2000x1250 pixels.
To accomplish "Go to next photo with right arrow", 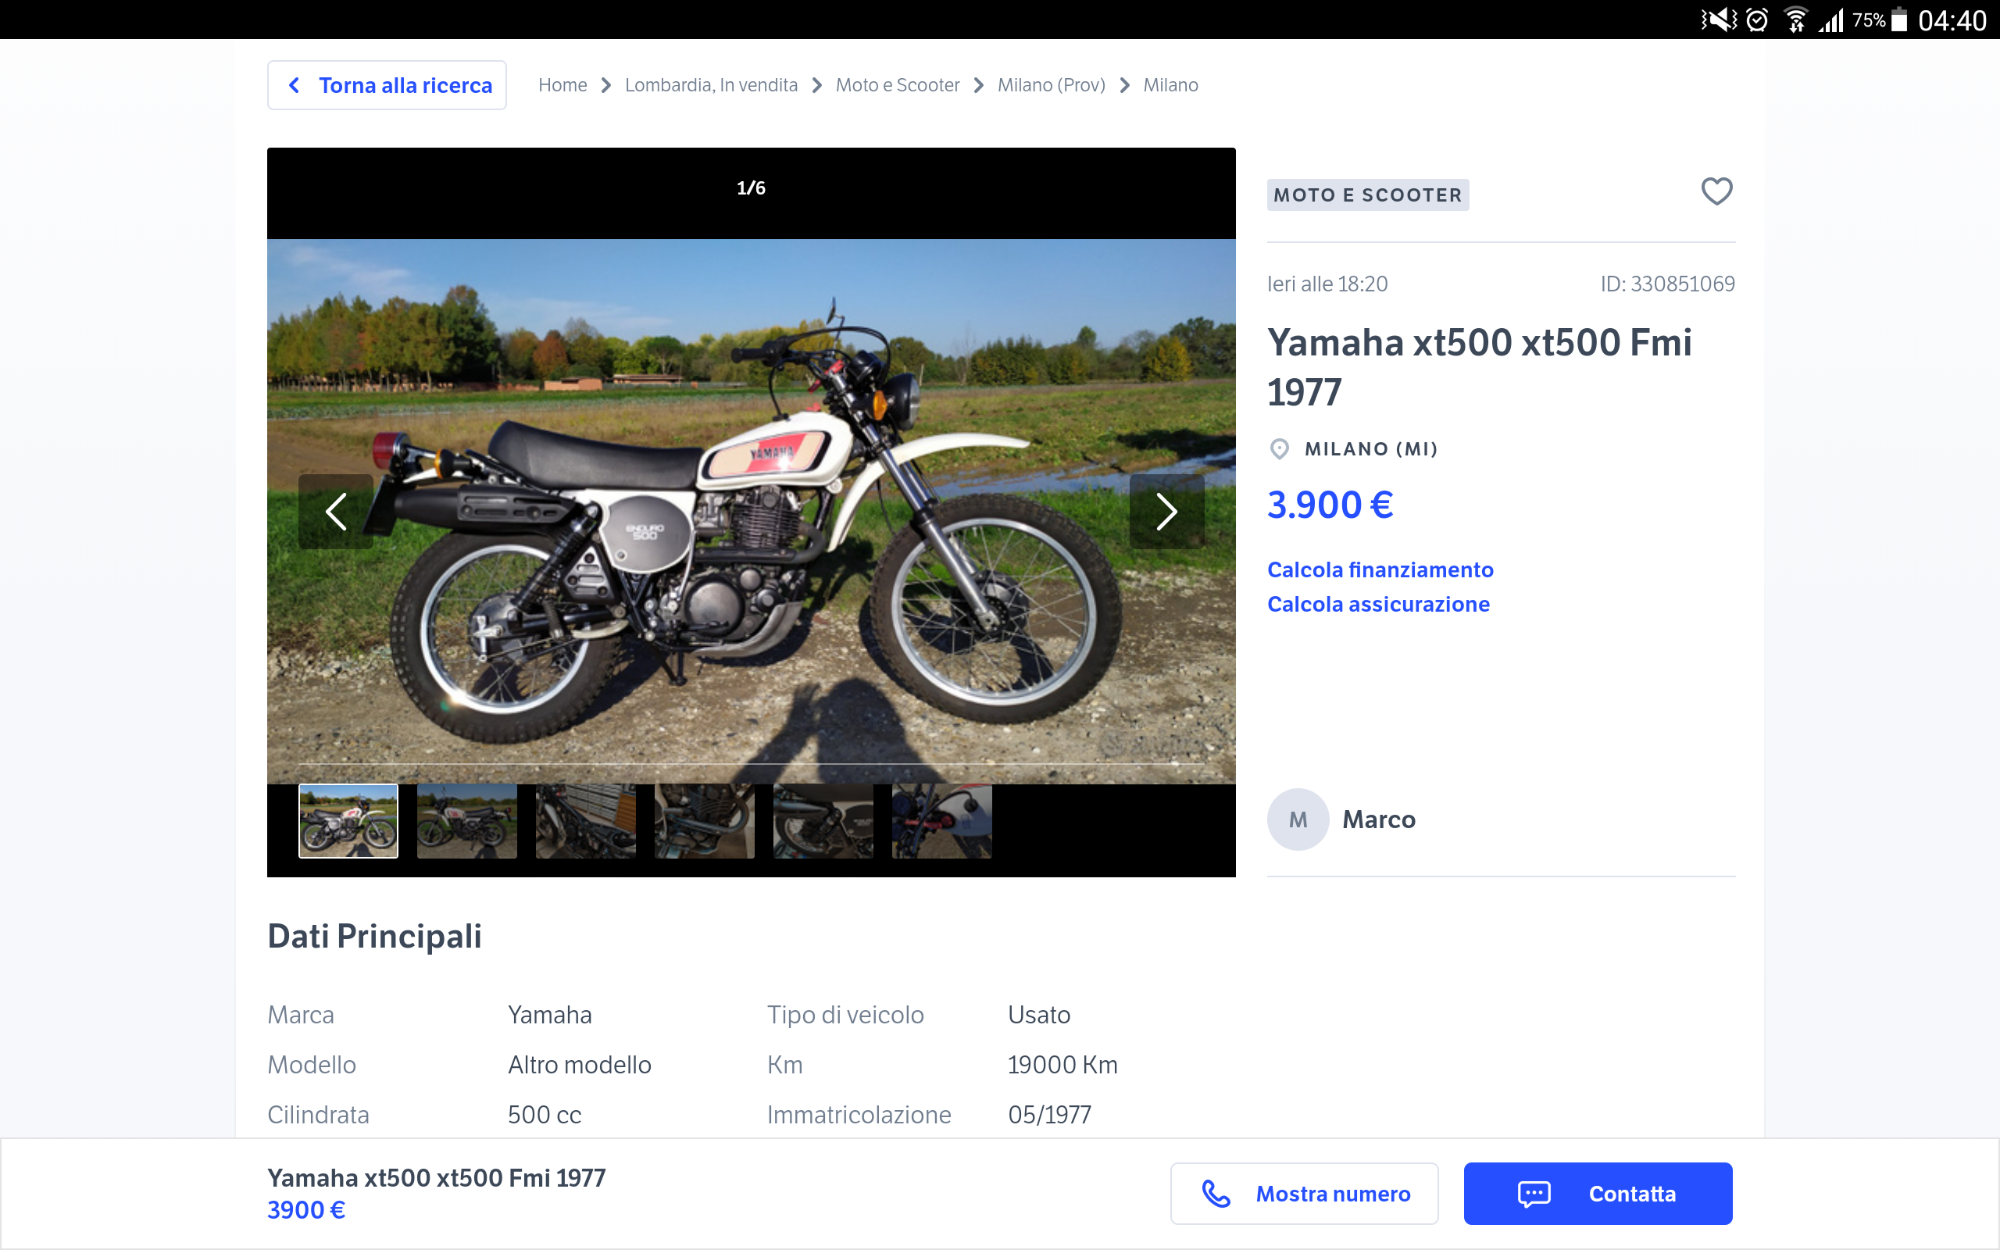I will click(x=1166, y=512).
